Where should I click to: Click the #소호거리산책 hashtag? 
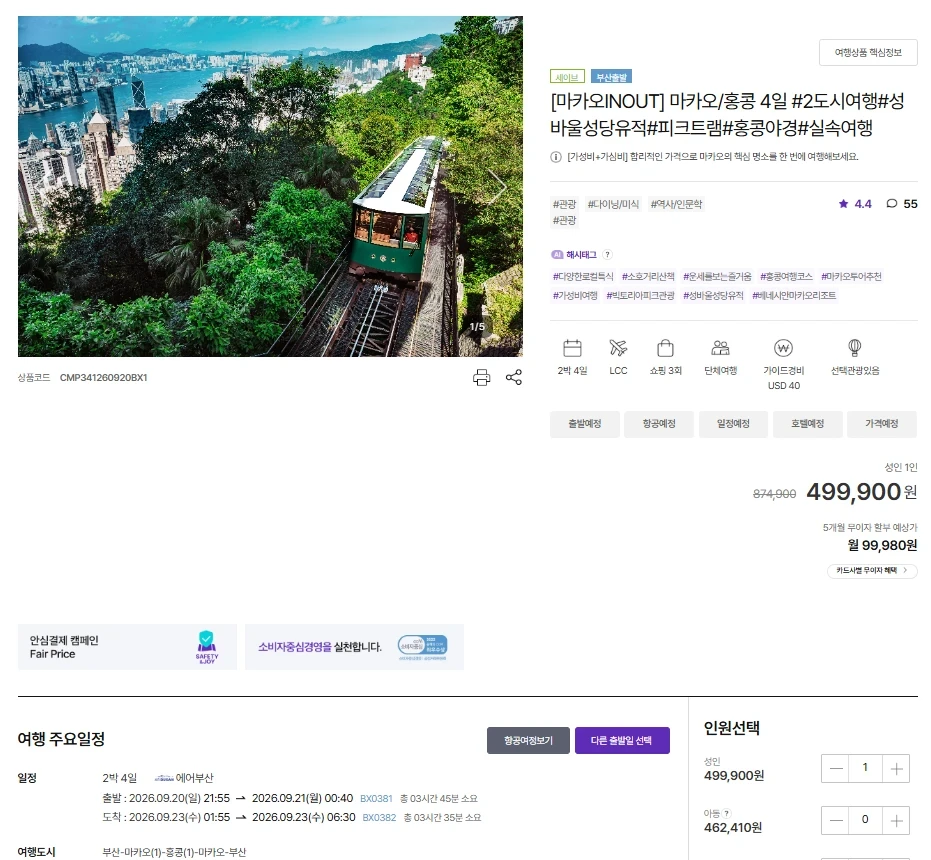(648, 277)
